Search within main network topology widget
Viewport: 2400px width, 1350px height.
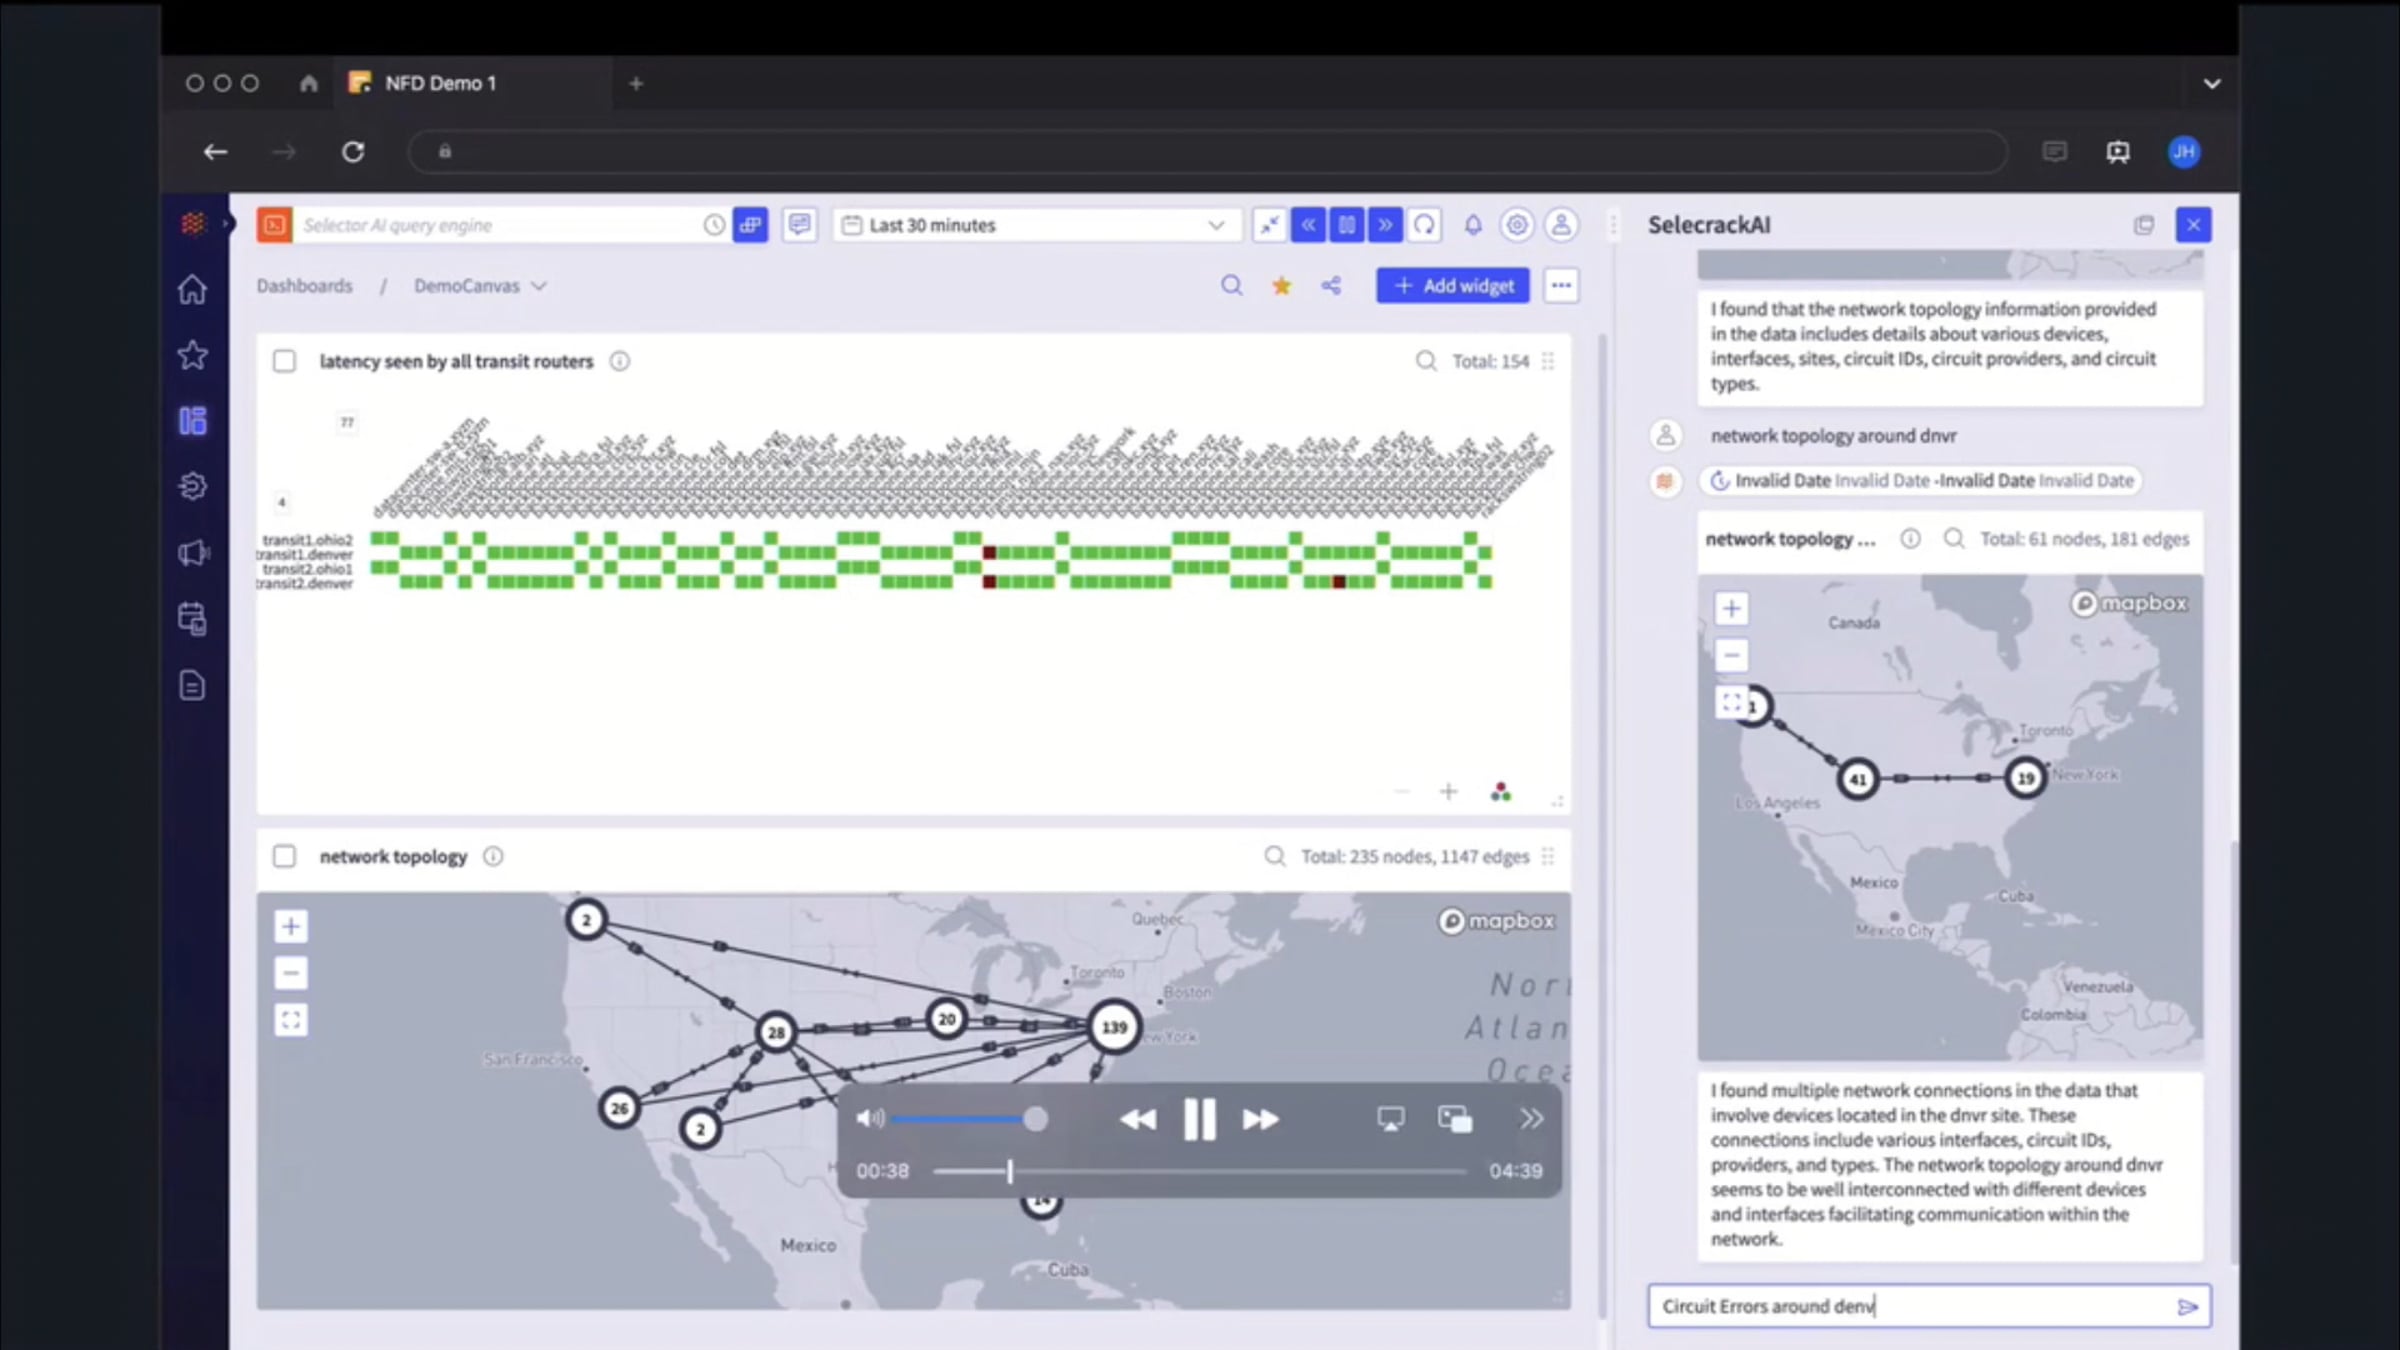click(x=1275, y=856)
